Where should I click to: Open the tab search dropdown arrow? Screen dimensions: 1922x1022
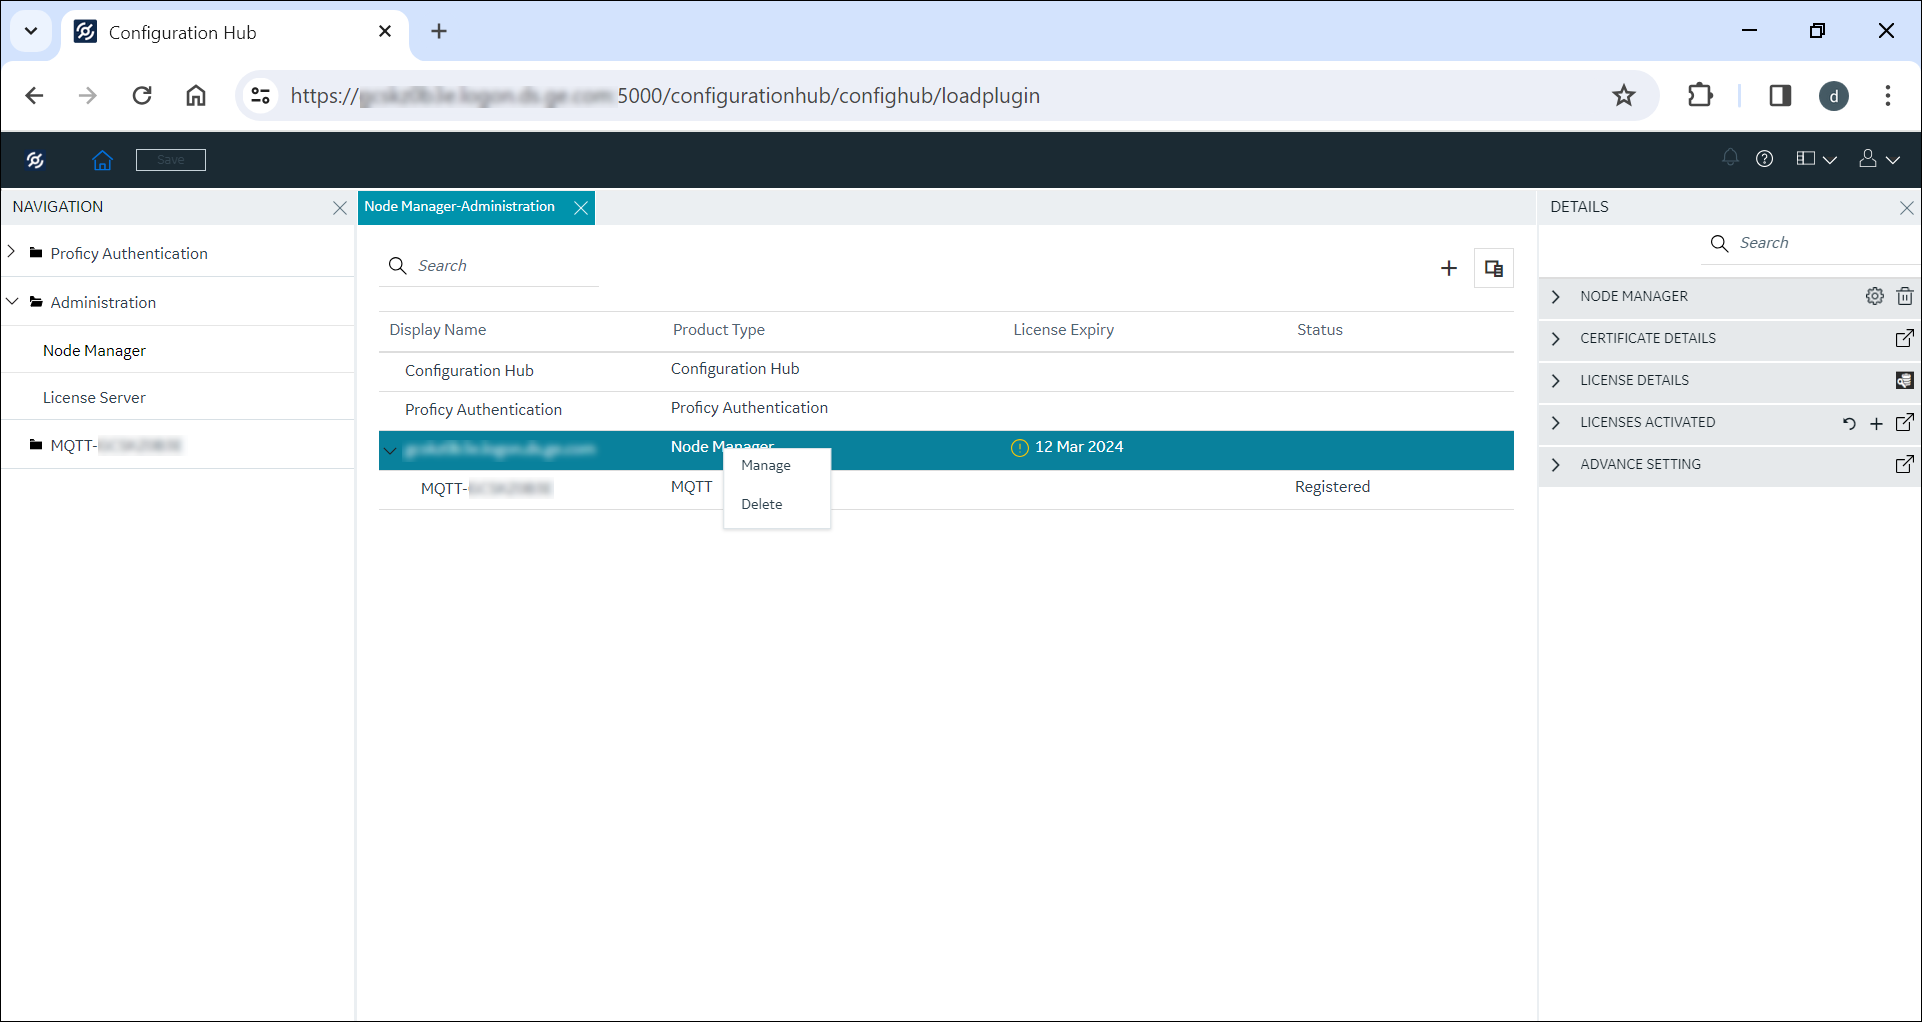coord(31,31)
